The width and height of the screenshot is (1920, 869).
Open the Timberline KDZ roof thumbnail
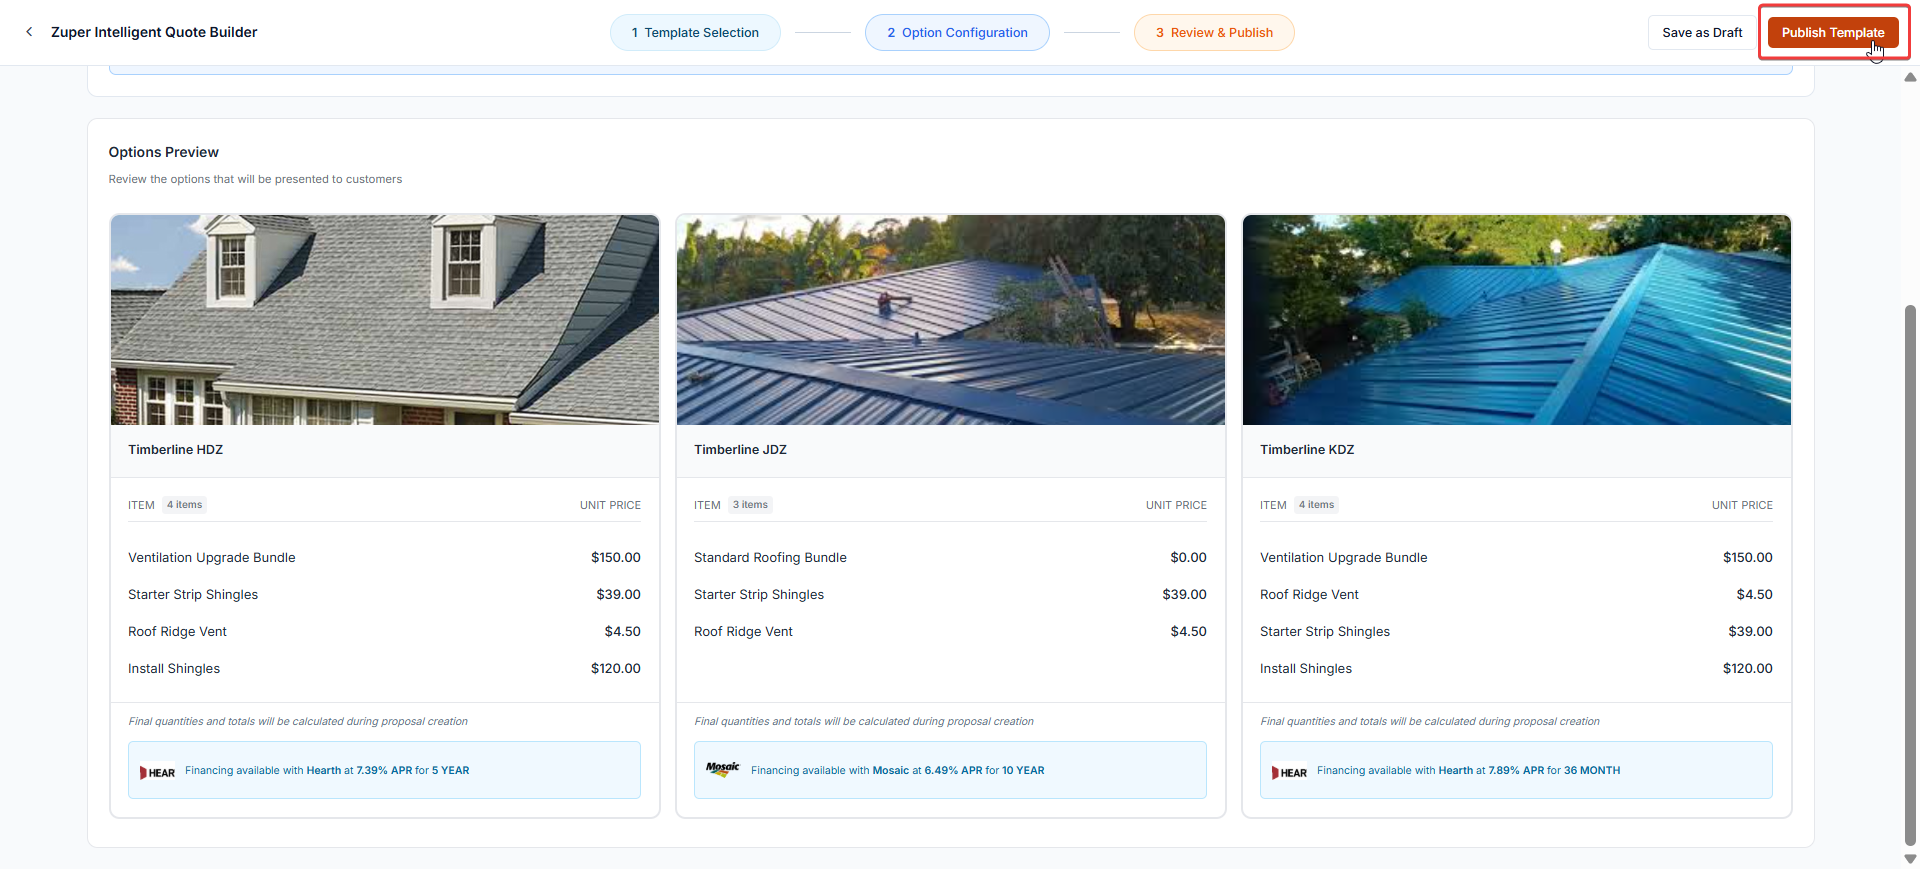1517,320
